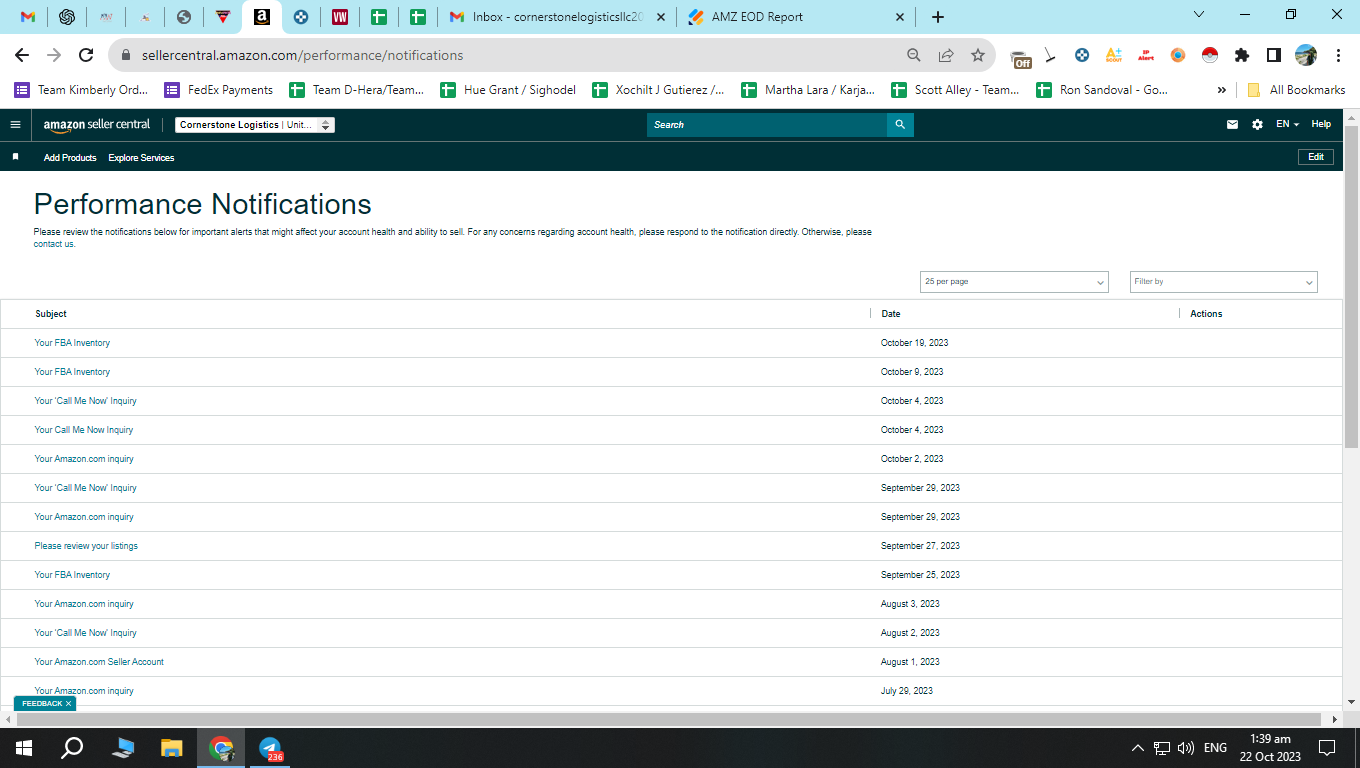Click into the Seller Central search field
The width and height of the screenshot is (1360, 768).
[x=767, y=125]
